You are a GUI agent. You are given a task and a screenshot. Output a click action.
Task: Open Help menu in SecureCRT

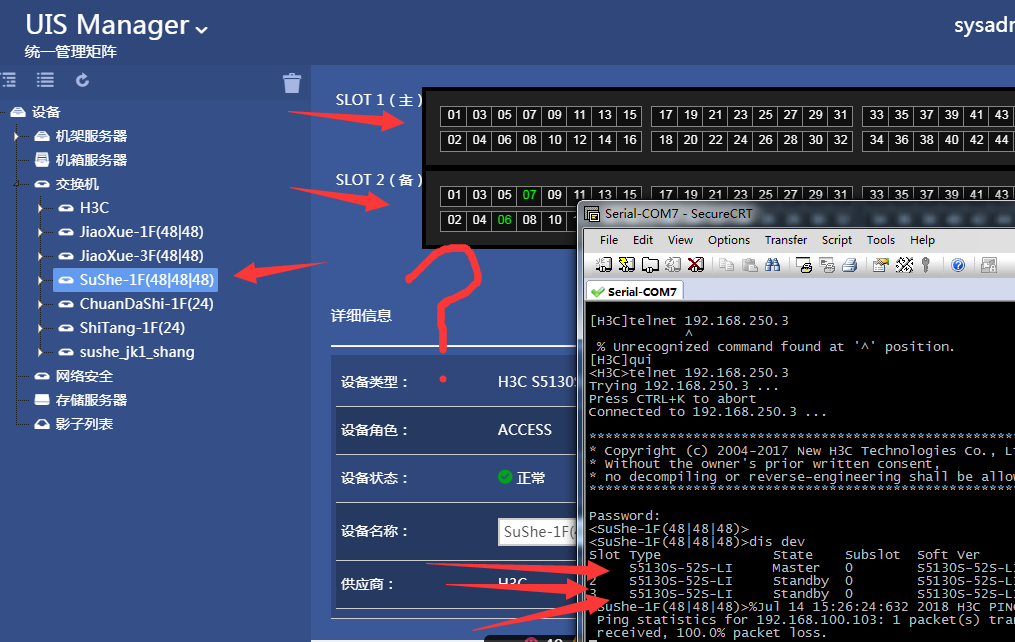click(922, 240)
